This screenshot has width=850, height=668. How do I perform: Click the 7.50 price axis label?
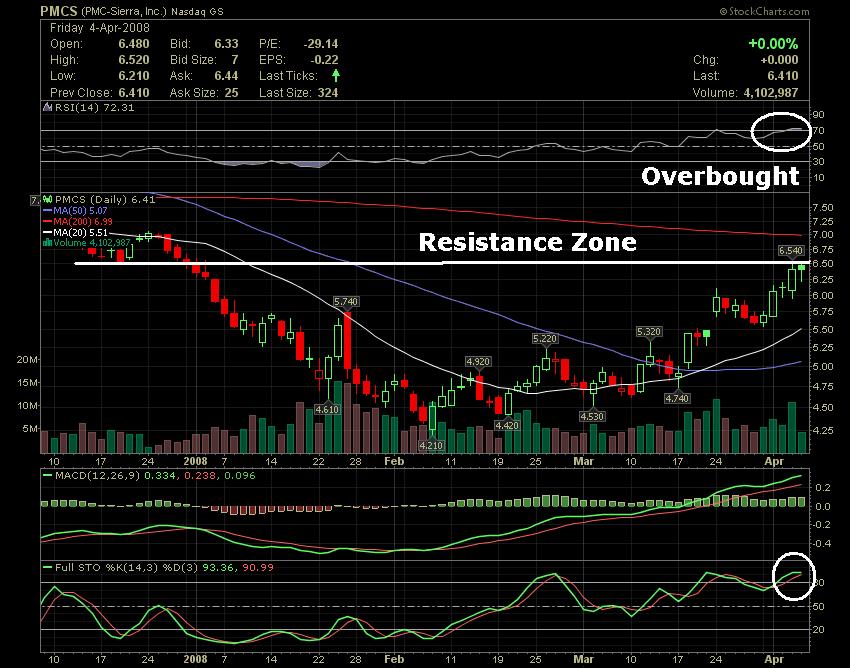[823, 208]
